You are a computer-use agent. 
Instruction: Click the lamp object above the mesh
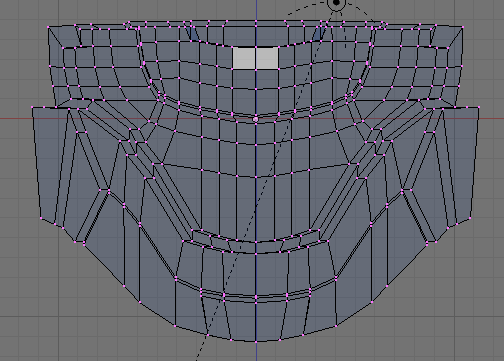click(x=336, y=3)
